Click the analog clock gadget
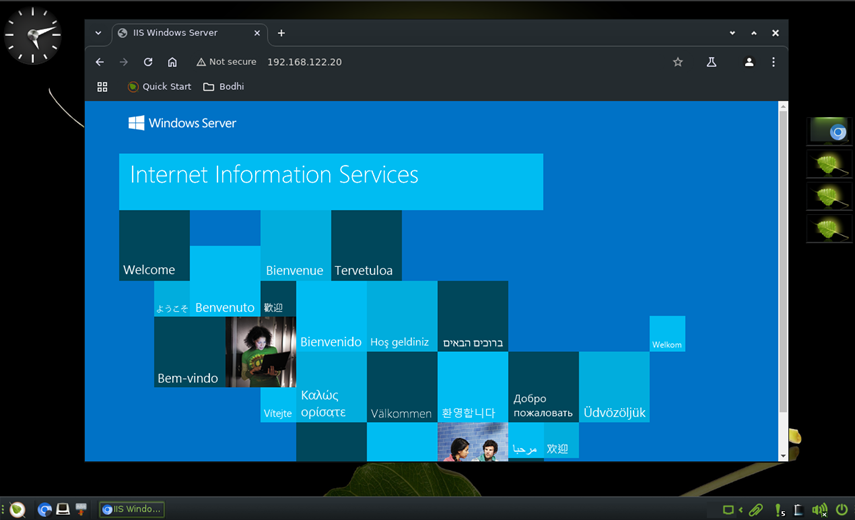The image size is (855, 520). pyautogui.click(x=32, y=35)
